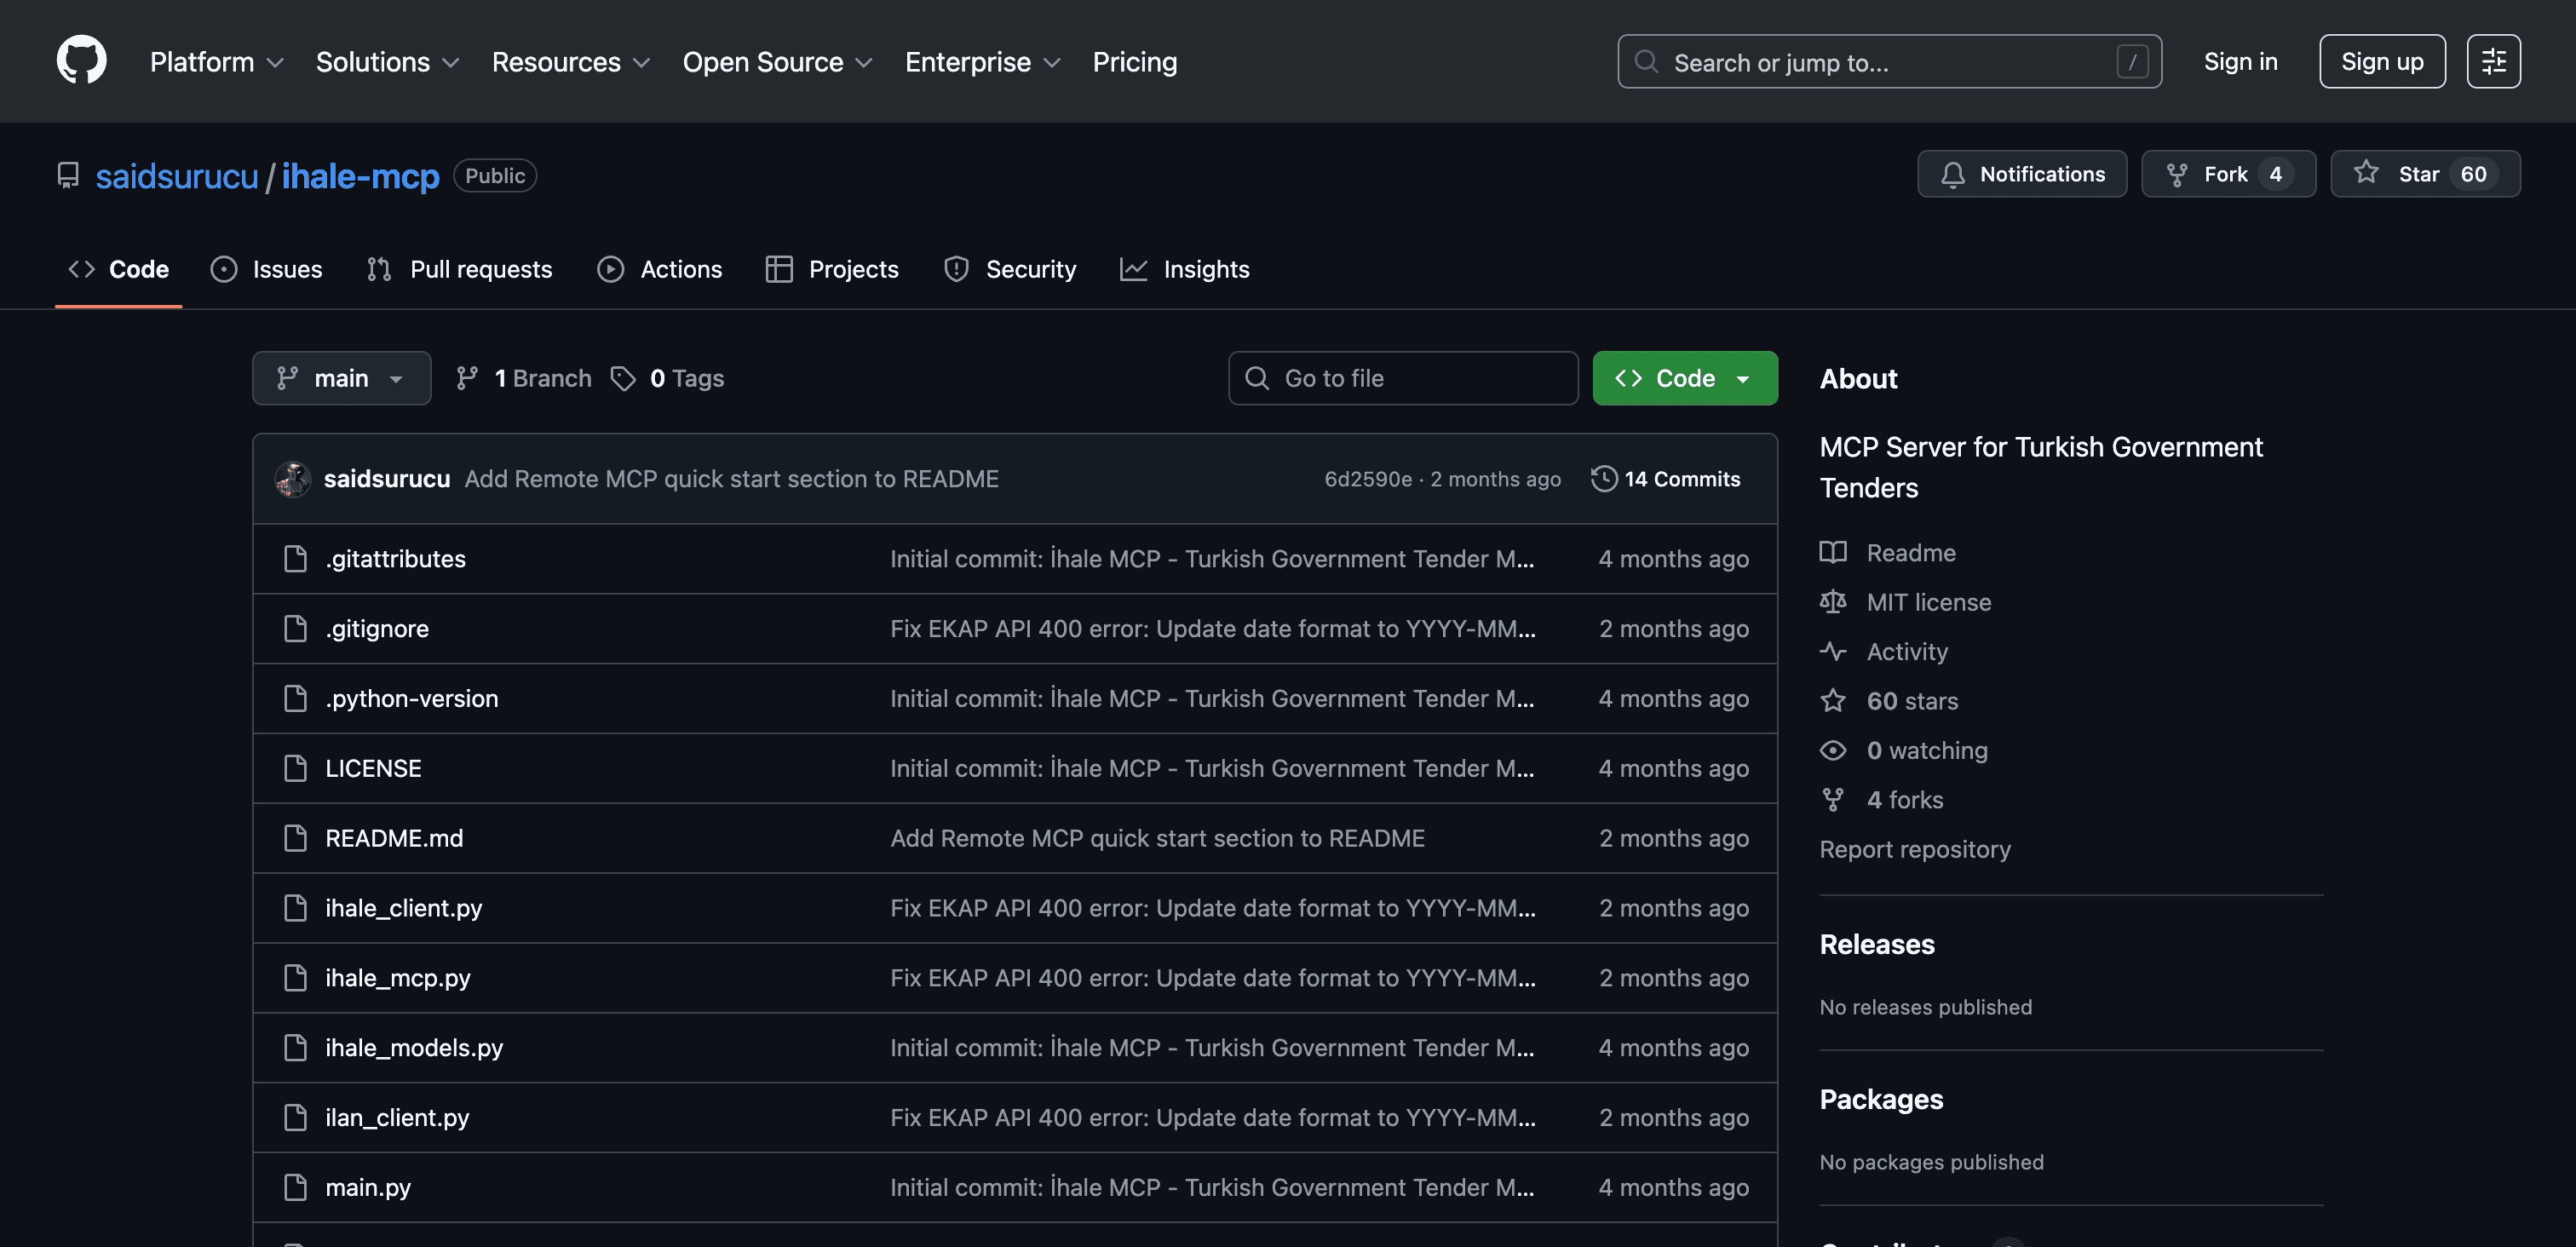Screen dimensions: 2576x1247
Task: Click the commit history clock icon
Action: coord(1603,479)
